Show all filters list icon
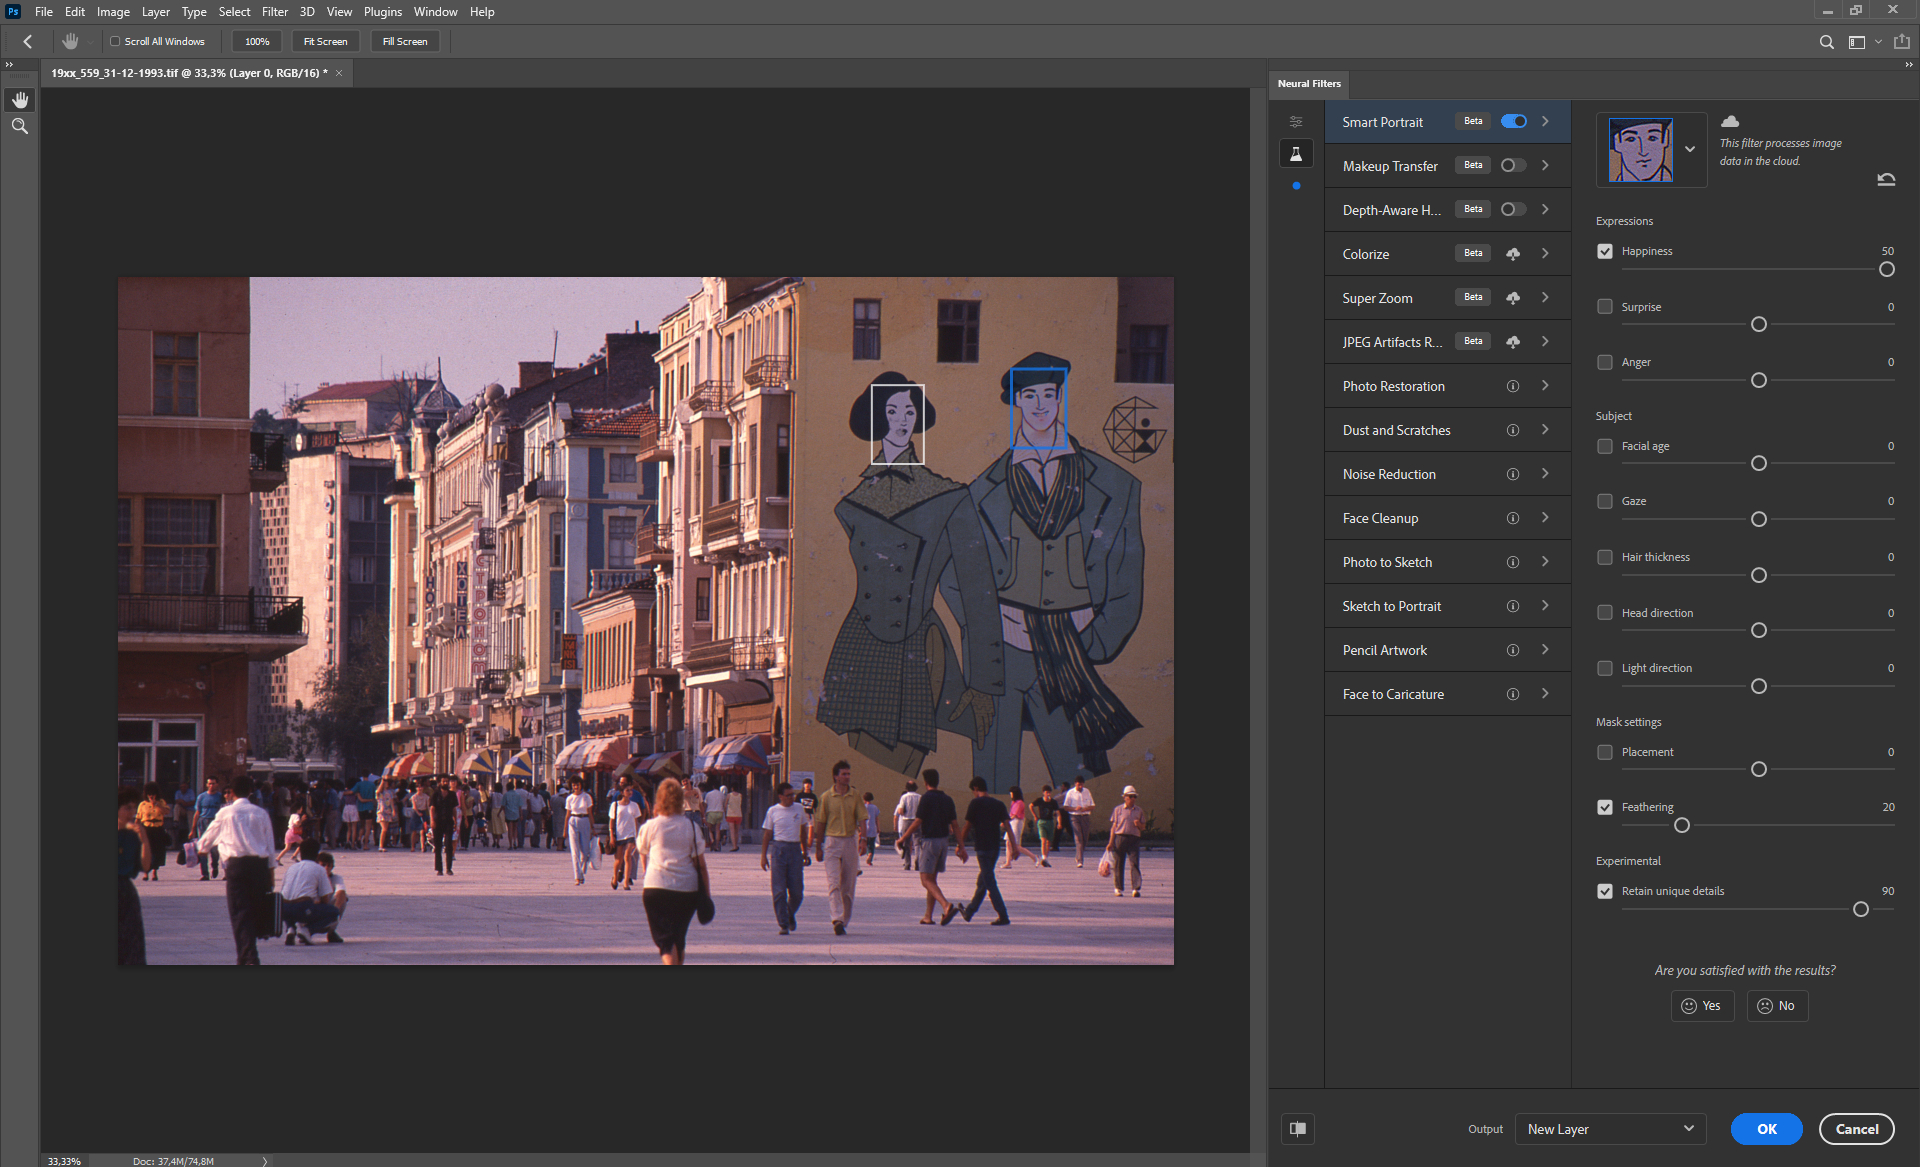Image resolution: width=1920 pixels, height=1167 pixels. 1296,121
